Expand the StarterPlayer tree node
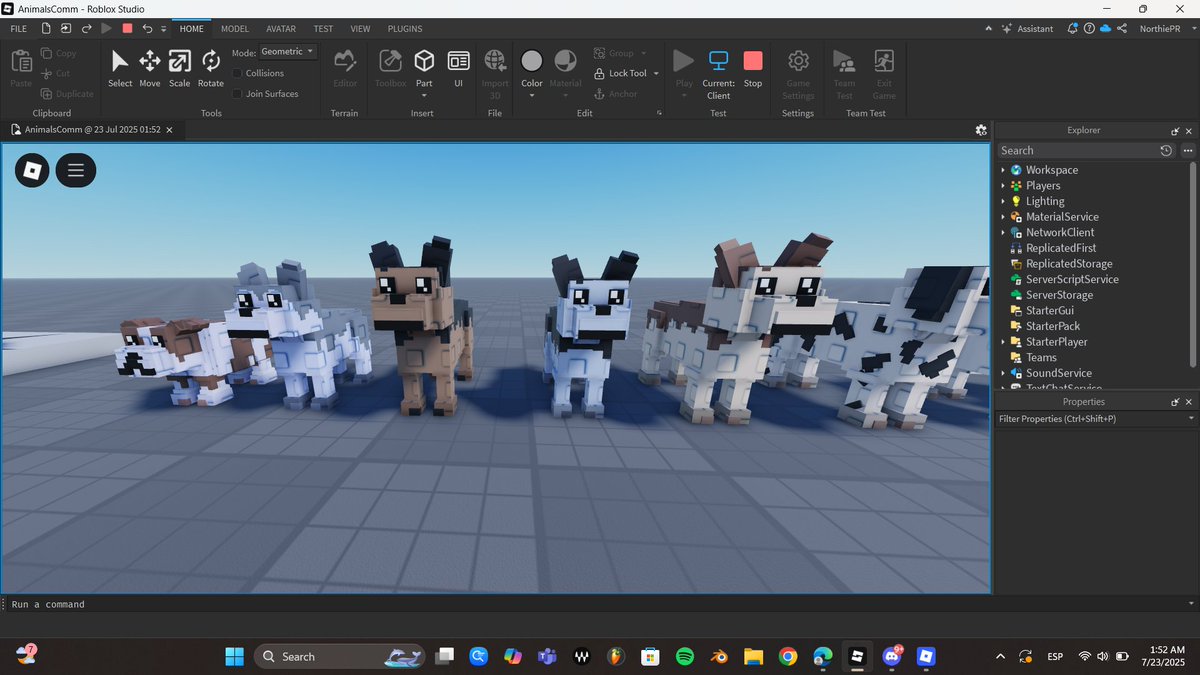 pyautogui.click(x=1003, y=342)
